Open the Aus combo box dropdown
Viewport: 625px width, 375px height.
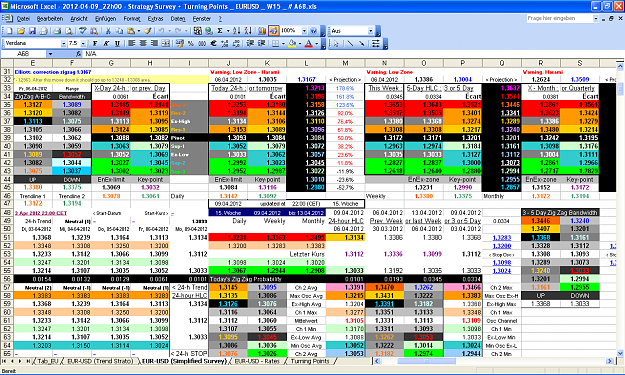pyautogui.click(x=371, y=31)
